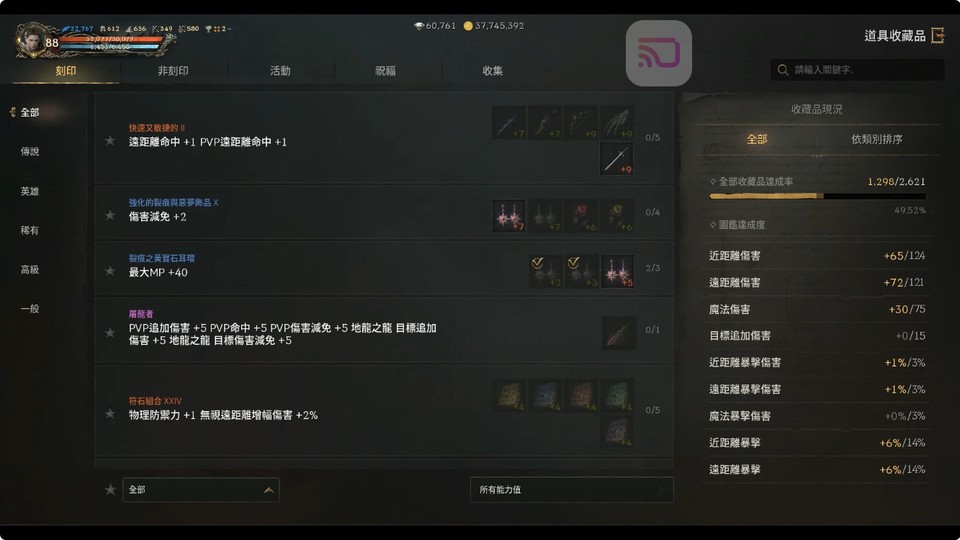
Task: Click the exit icon beside 道具收藏品
Action: [x=938, y=36]
